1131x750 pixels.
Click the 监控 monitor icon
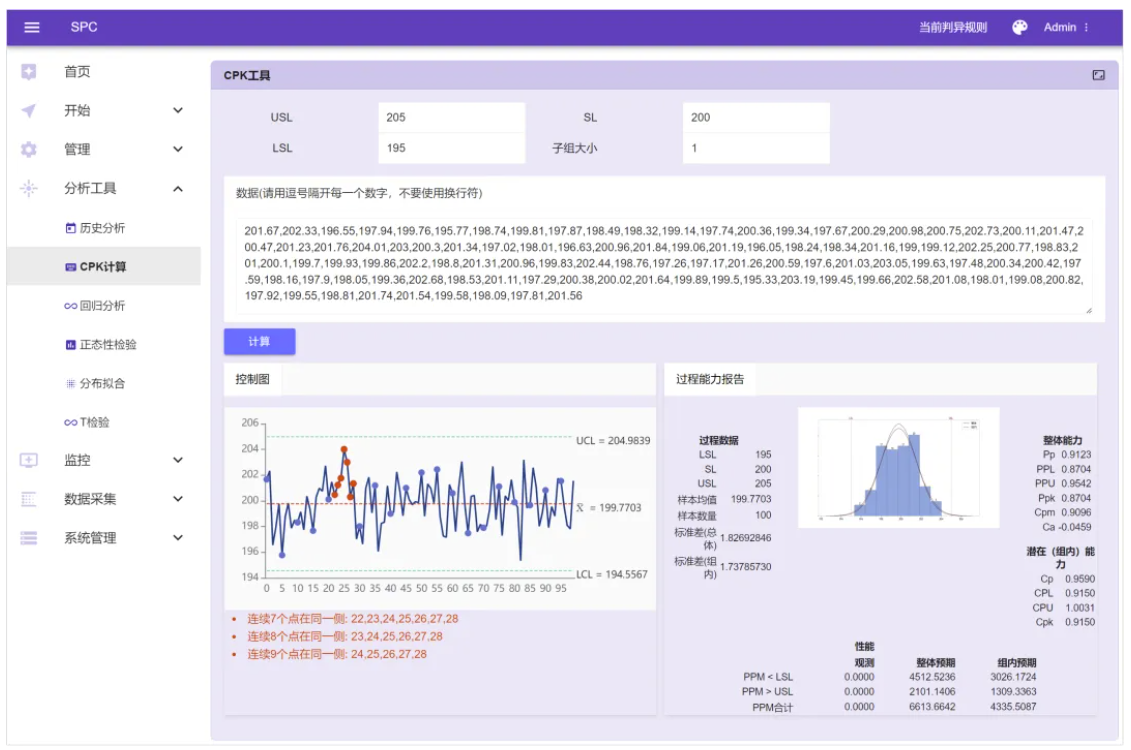click(29, 460)
